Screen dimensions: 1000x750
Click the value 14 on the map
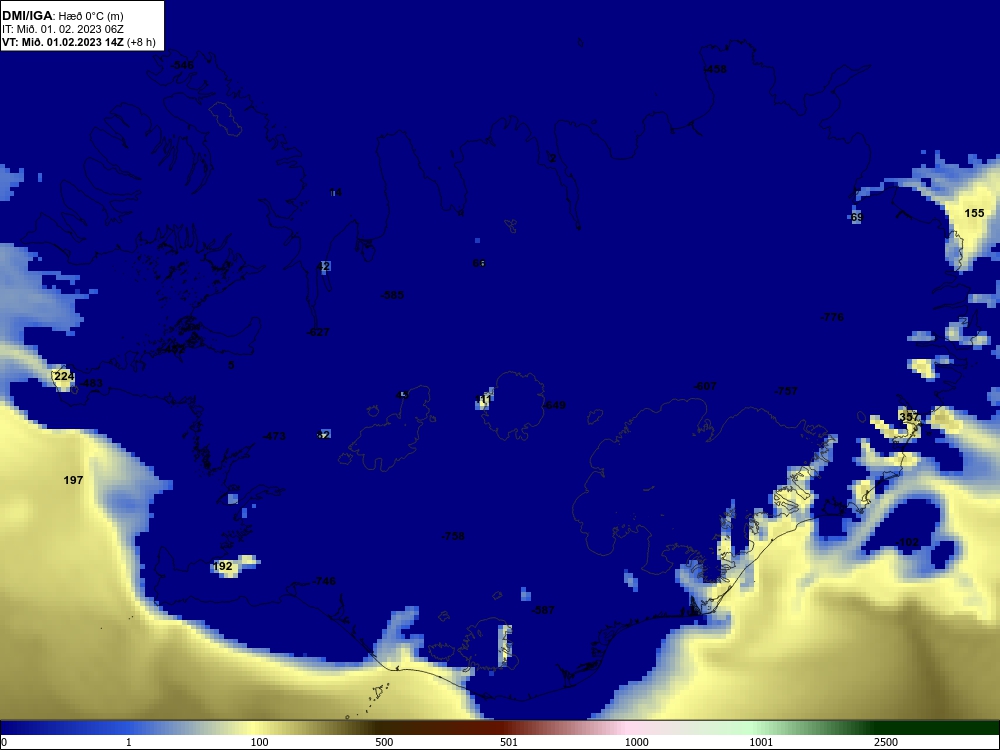point(335,193)
